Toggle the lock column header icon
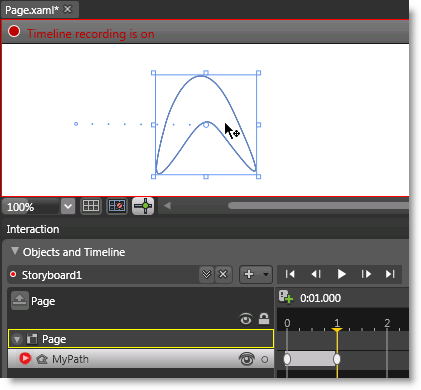Screen dimensions: 421x390 click(x=264, y=319)
